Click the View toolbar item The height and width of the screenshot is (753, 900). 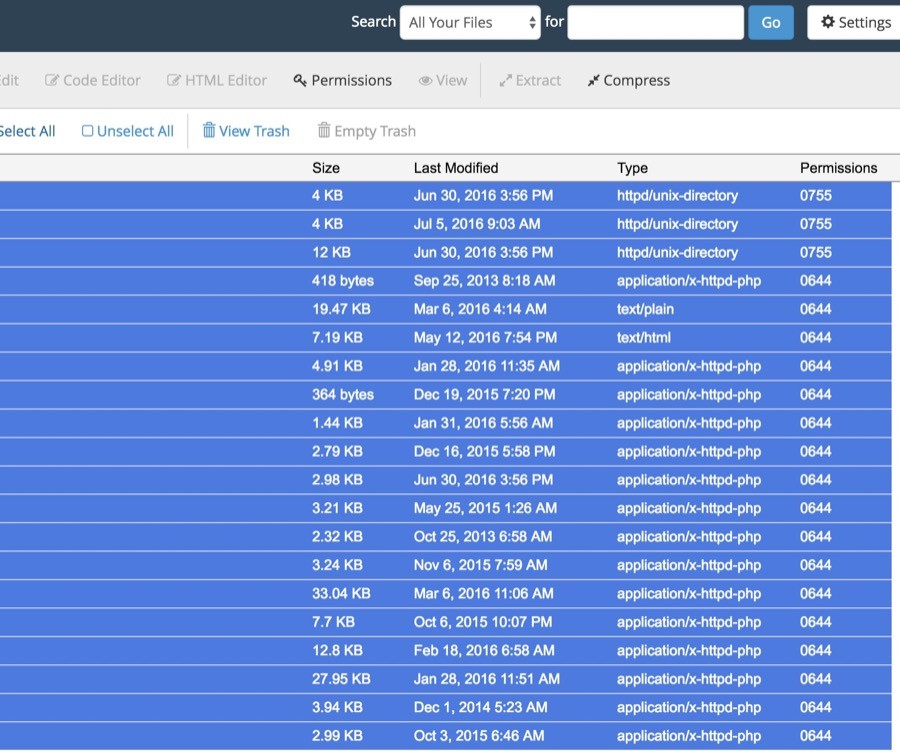[443, 80]
